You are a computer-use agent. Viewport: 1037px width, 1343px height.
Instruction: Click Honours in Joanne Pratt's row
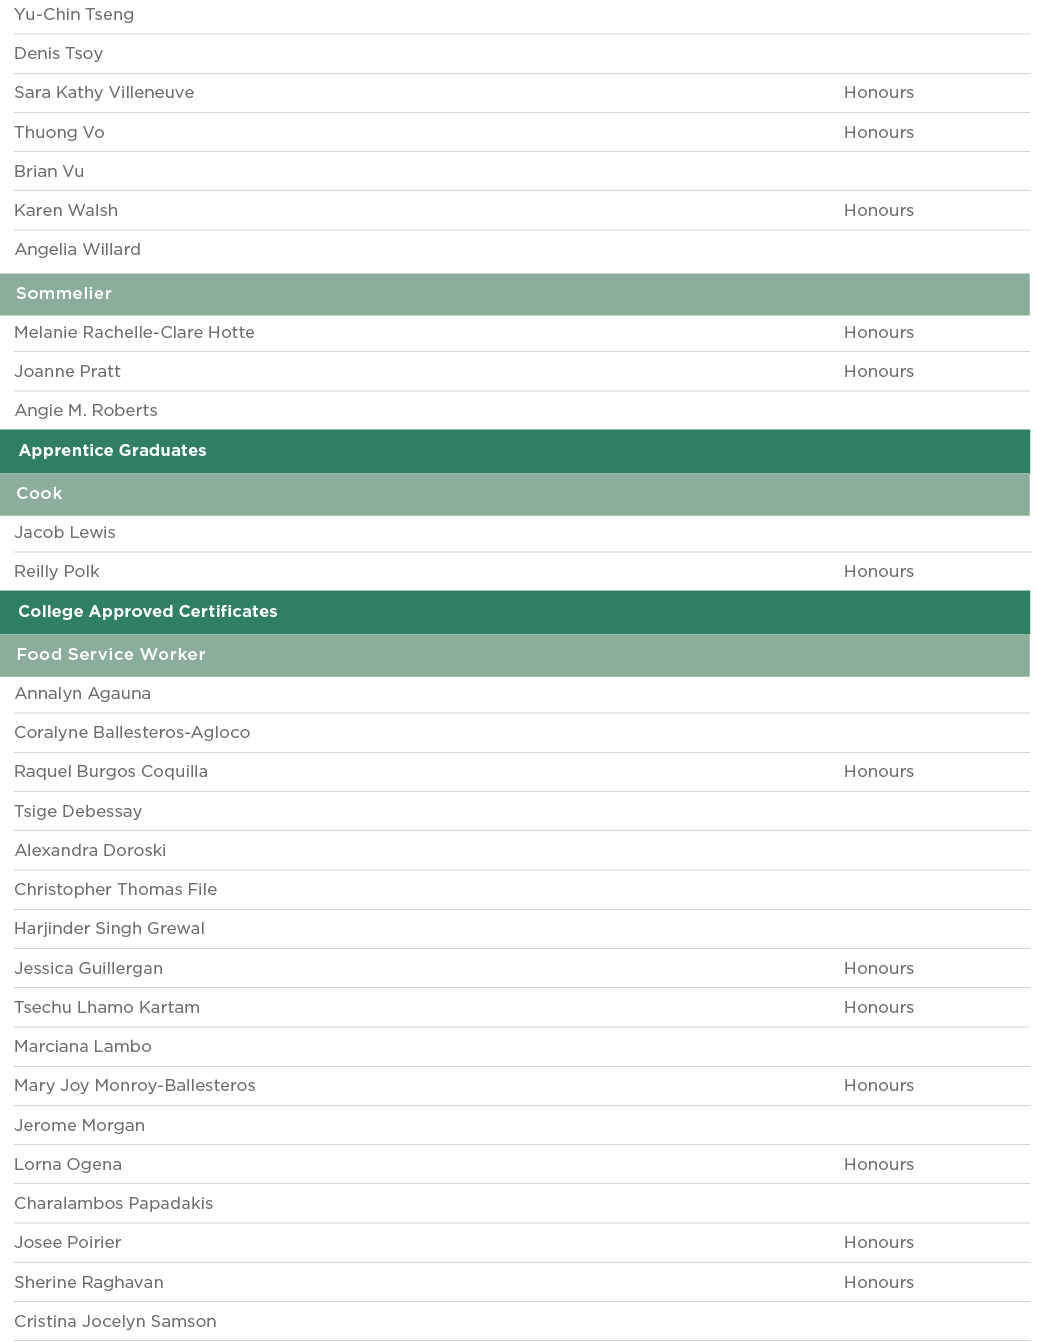click(x=878, y=372)
